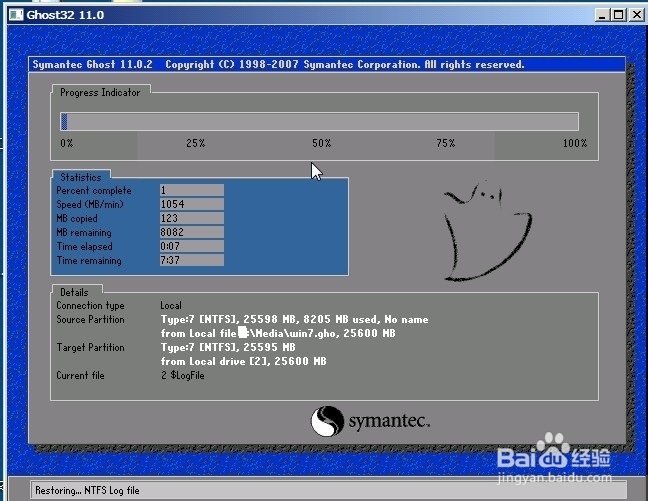Click the Symantec logo icon
This screenshot has width=648, height=501.
pyautogui.click(x=327, y=421)
